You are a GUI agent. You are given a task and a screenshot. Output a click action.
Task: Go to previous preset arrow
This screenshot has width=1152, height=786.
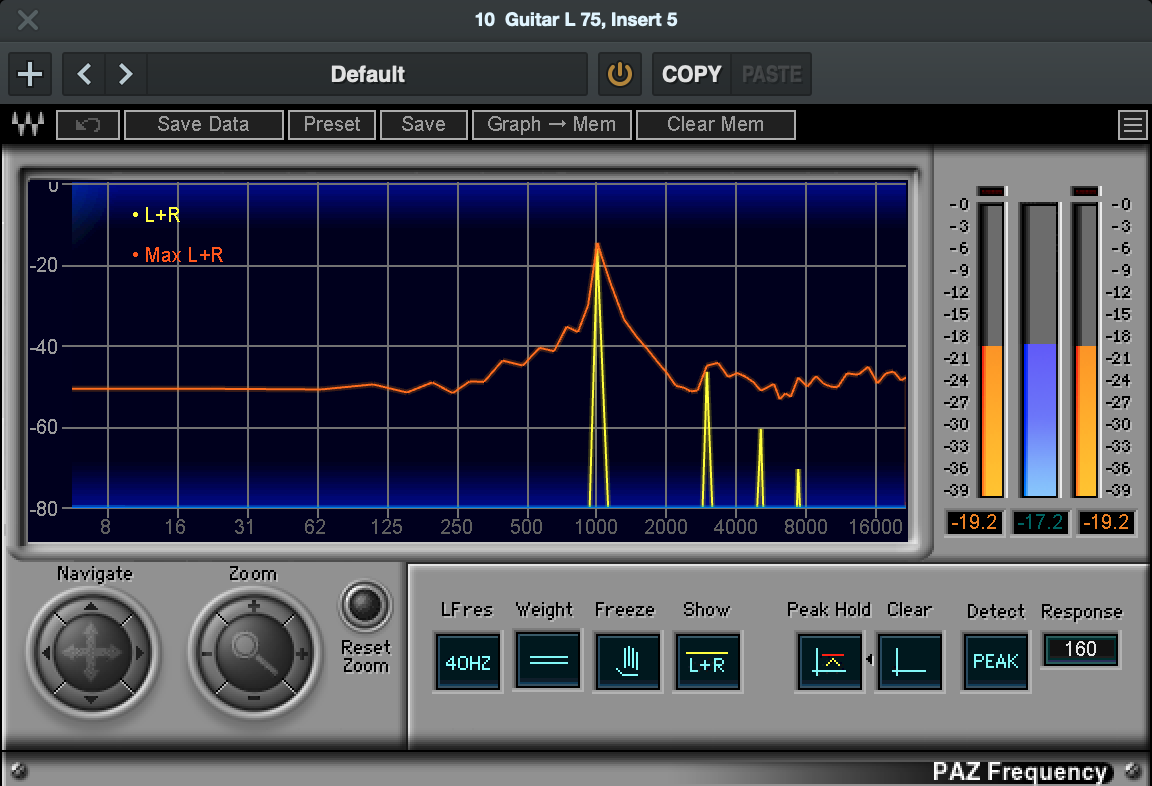[x=85, y=74]
